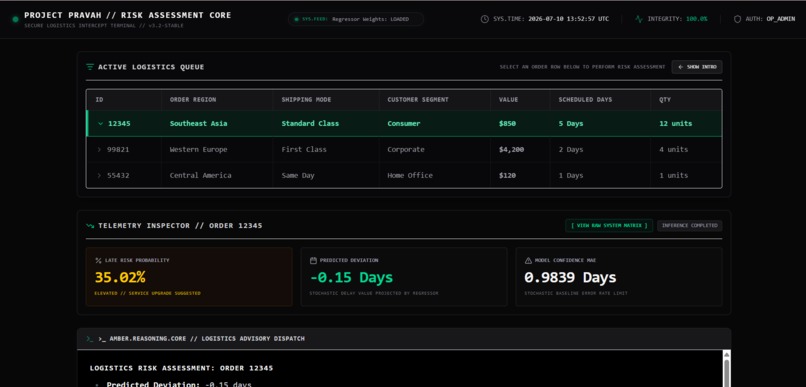Click the 0.9839 Days confidence value
Viewport: 806px width, 387px height.
[570, 278]
